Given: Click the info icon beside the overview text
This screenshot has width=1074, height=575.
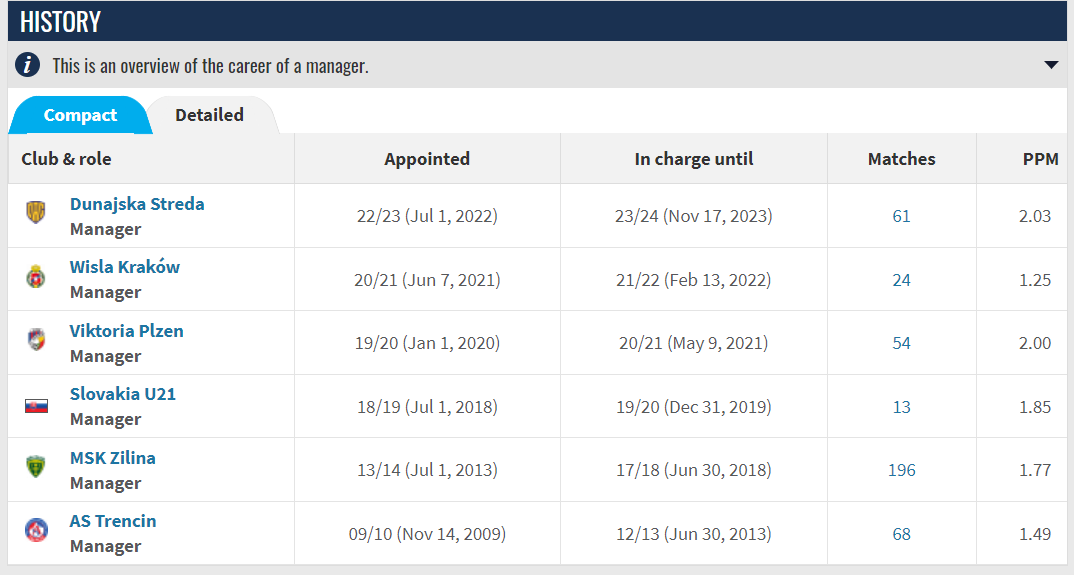Looking at the screenshot, I should coord(27,65).
